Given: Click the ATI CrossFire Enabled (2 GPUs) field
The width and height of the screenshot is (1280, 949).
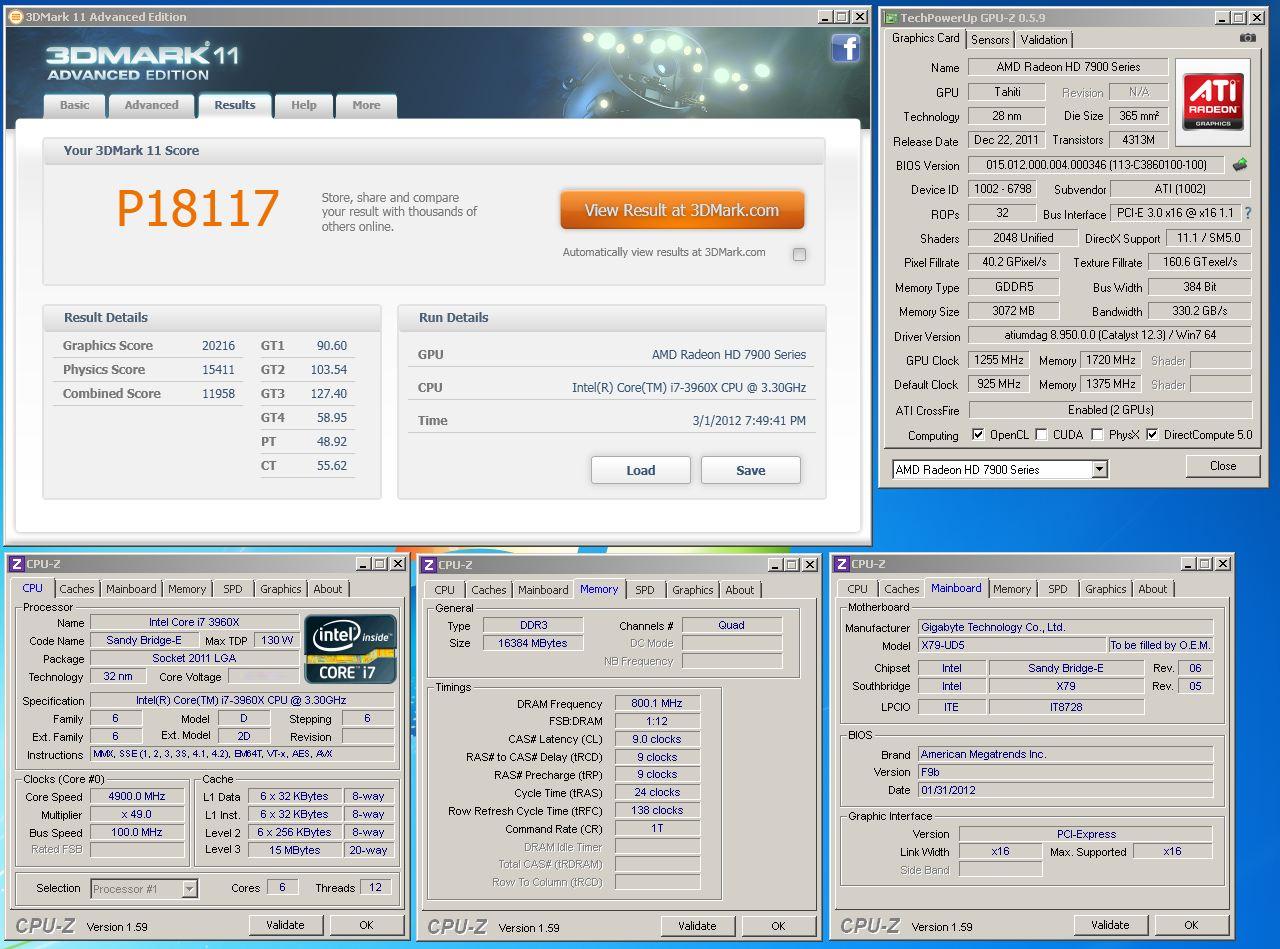Looking at the screenshot, I should coord(1110,410).
